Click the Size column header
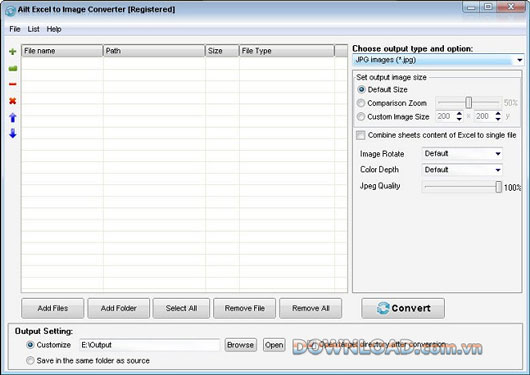Image resolution: width=530 pixels, height=375 pixels. 222,51
